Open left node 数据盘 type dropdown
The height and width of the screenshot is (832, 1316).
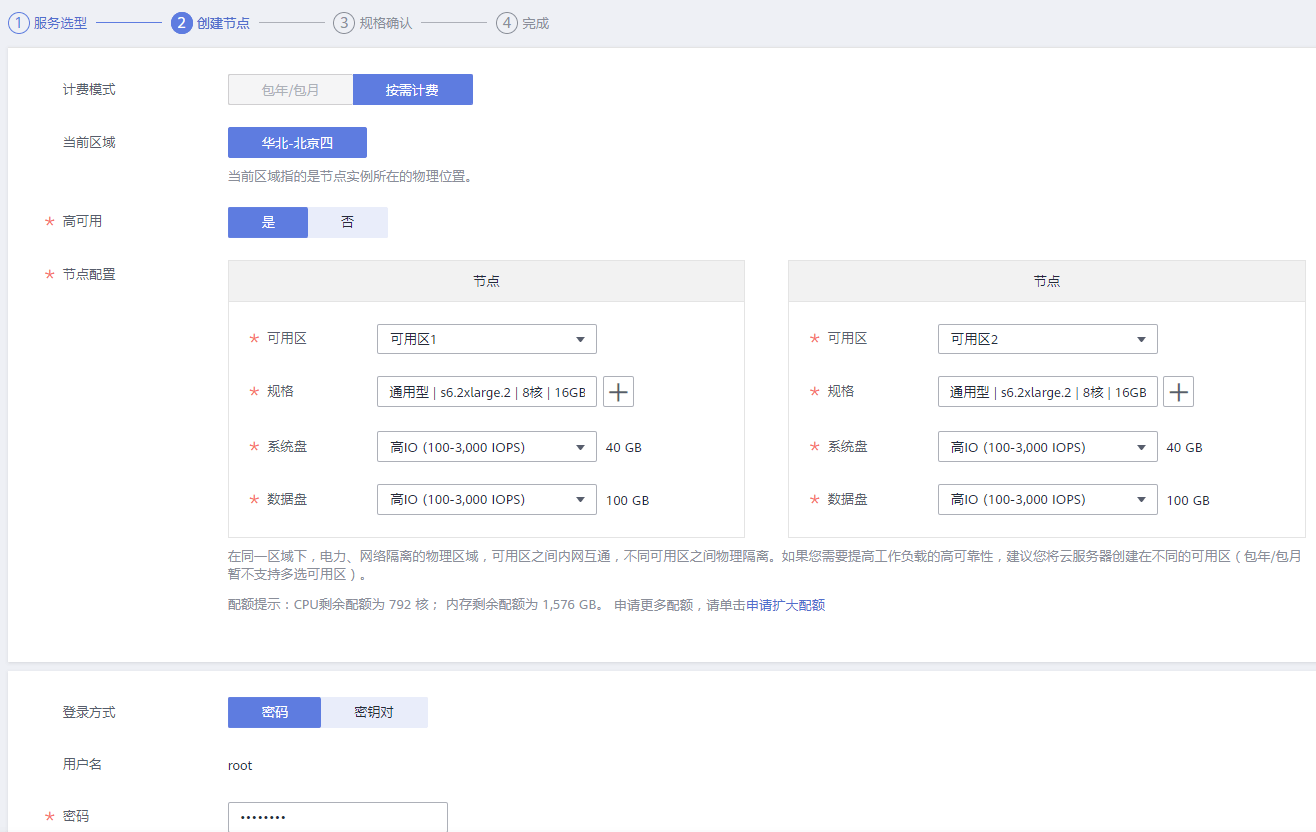point(487,499)
